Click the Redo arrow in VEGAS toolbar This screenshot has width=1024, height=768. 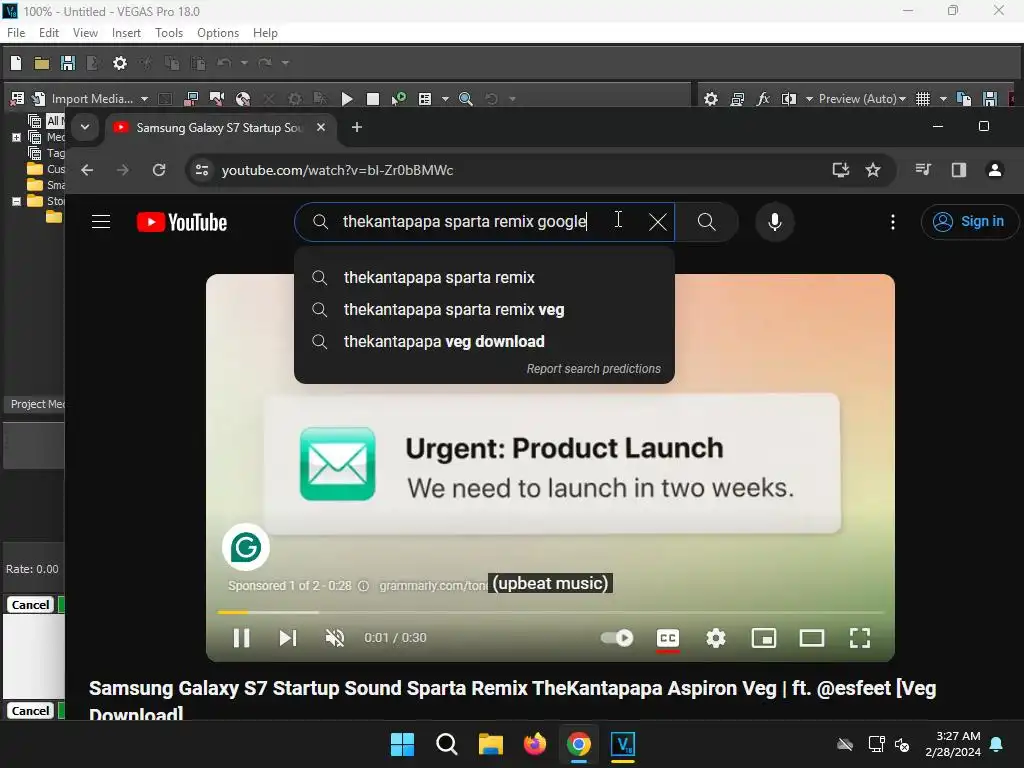click(264, 63)
